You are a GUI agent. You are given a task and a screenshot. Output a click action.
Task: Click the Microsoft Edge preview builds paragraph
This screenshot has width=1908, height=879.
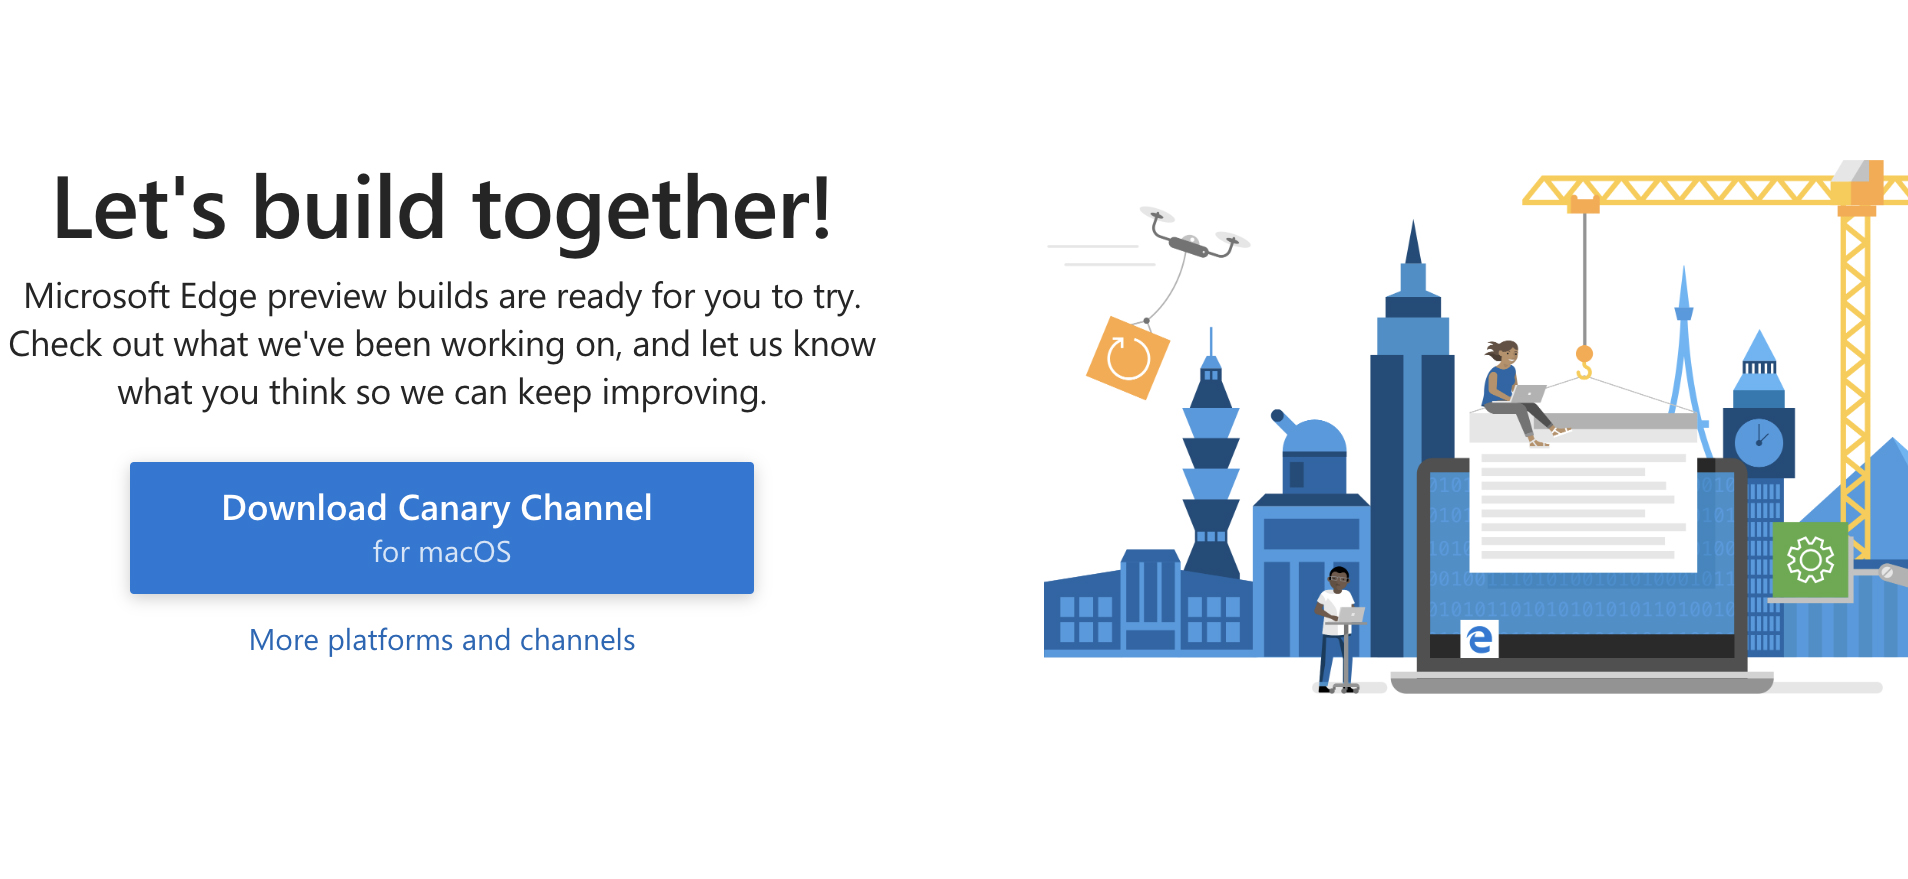[442, 344]
